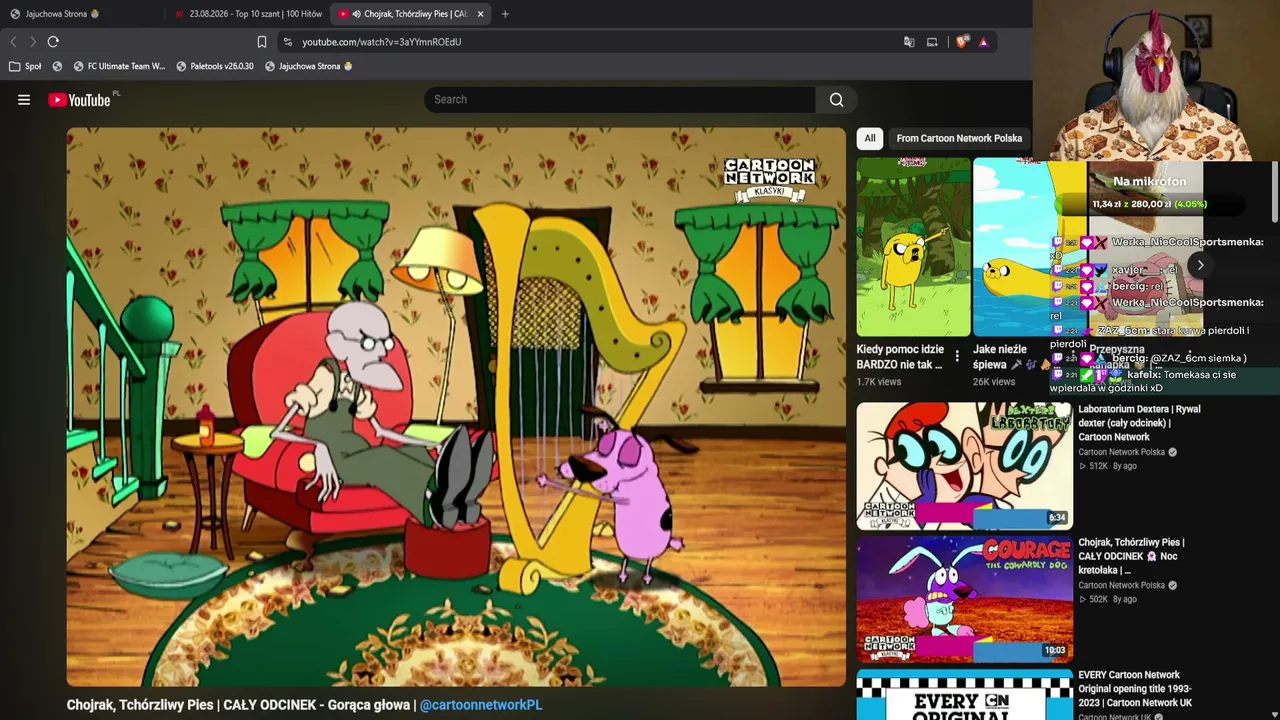Click the Gorąca głowa video player

tap(456, 406)
